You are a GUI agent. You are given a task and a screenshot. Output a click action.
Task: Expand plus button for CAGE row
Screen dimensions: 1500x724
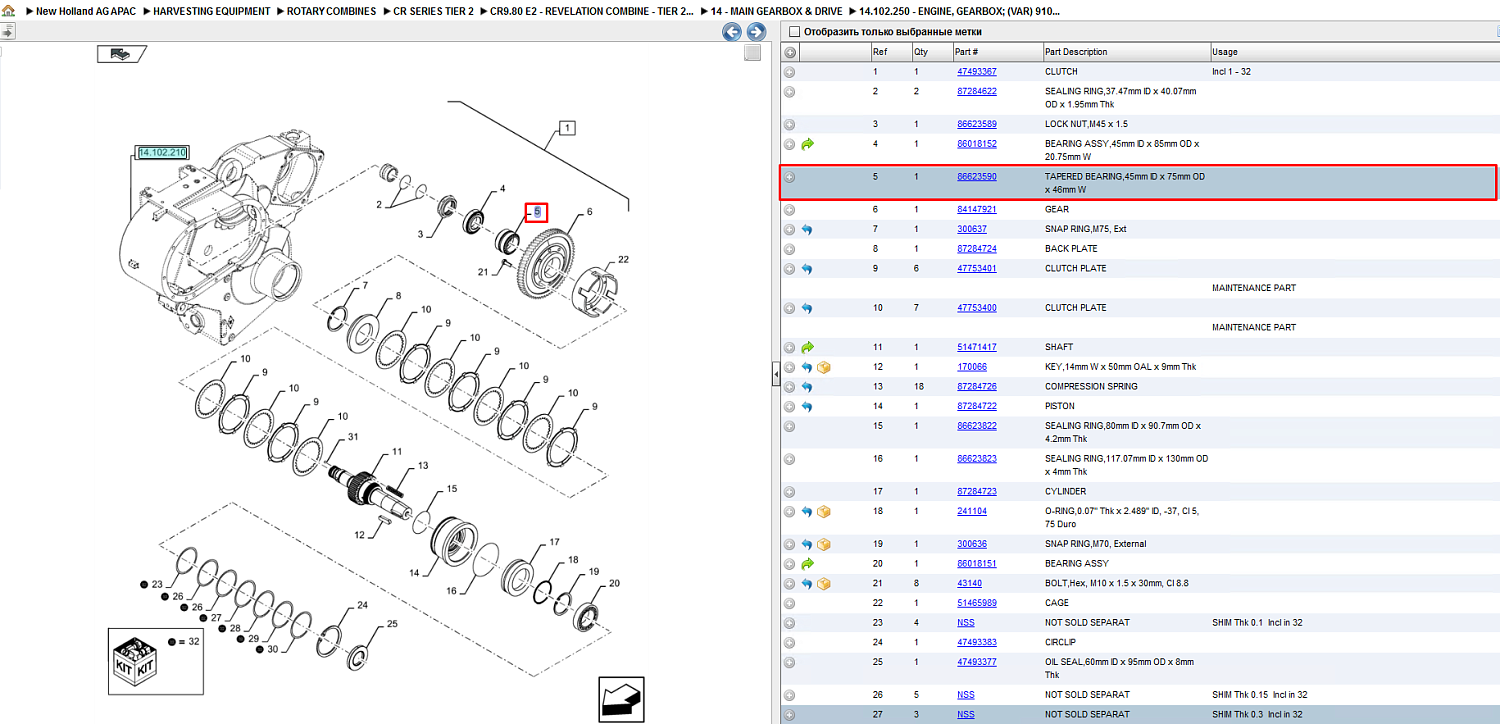tap(790, 603)
